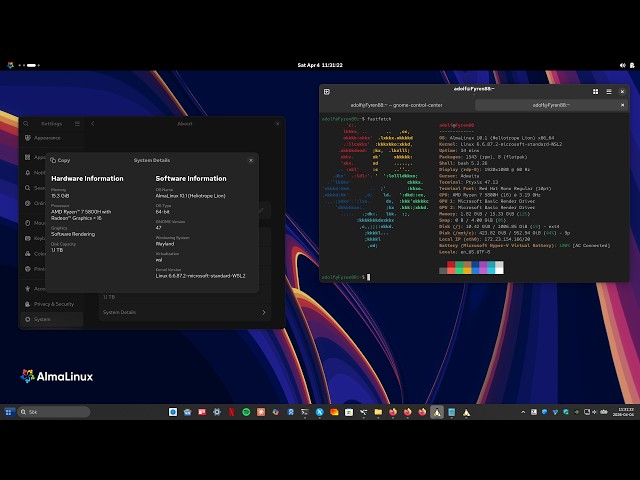The width and height of the screenshot is (640, 480).
Task: Select the second terminal tab adolf@Fyren88
Action: [551, 105]
